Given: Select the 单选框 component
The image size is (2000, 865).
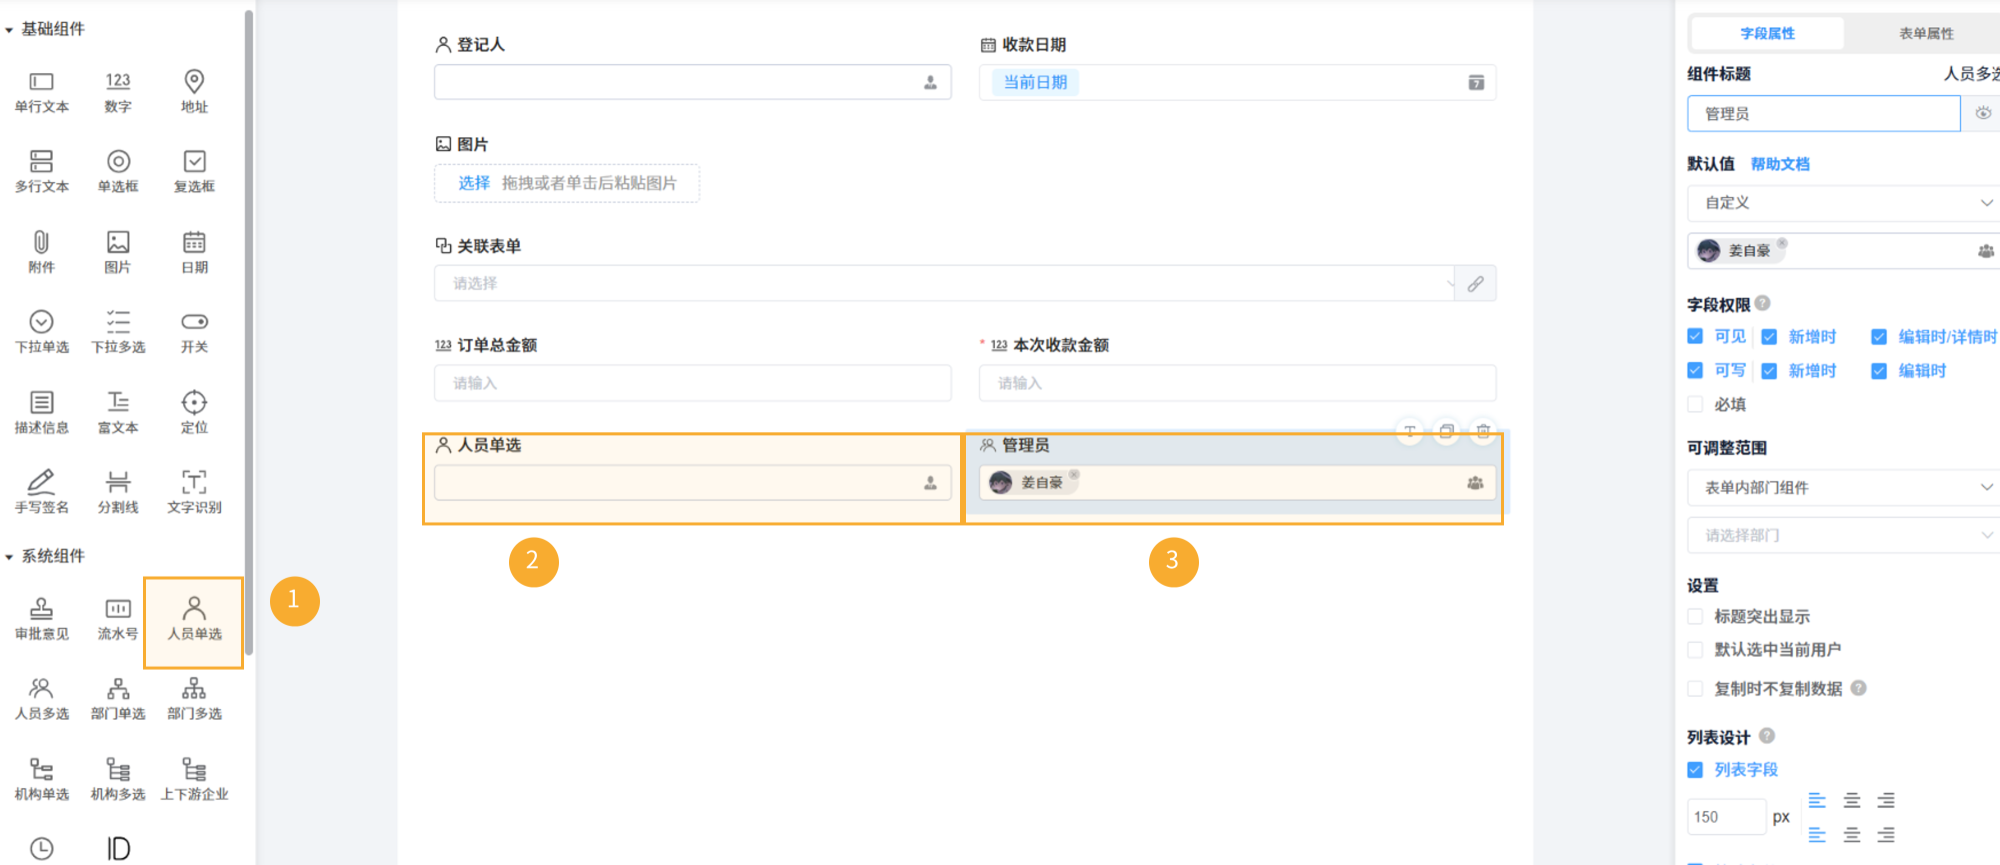Looking at the screenshot, I should point(118,172).
